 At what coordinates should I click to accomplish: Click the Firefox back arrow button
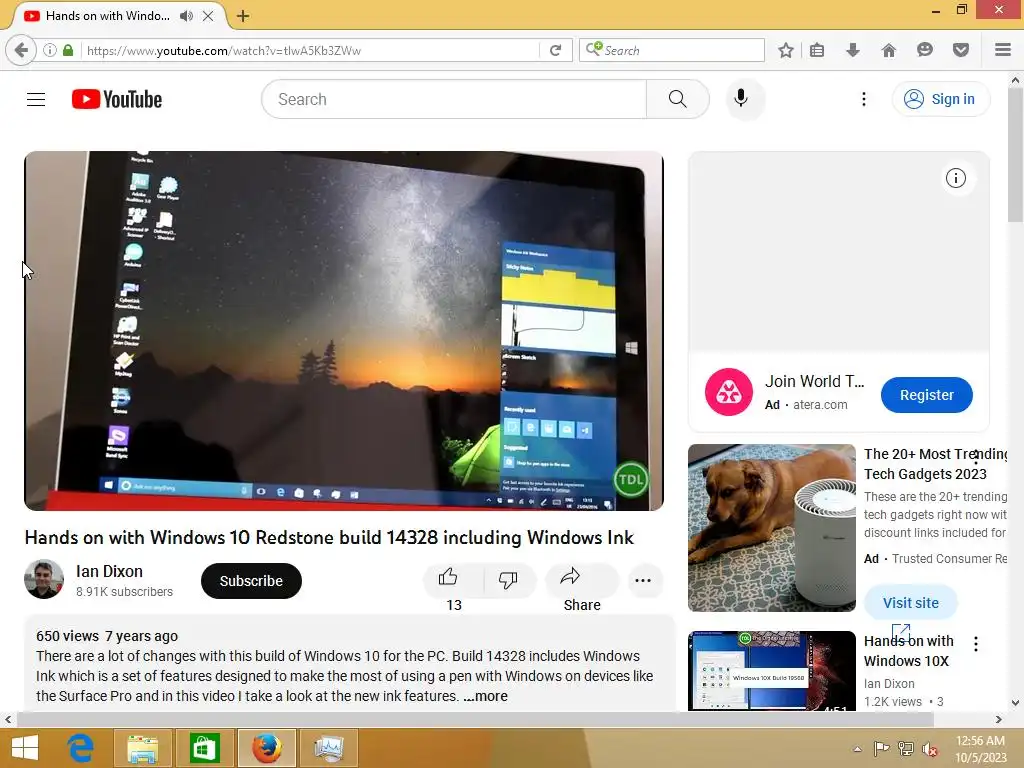coord(21,50)
